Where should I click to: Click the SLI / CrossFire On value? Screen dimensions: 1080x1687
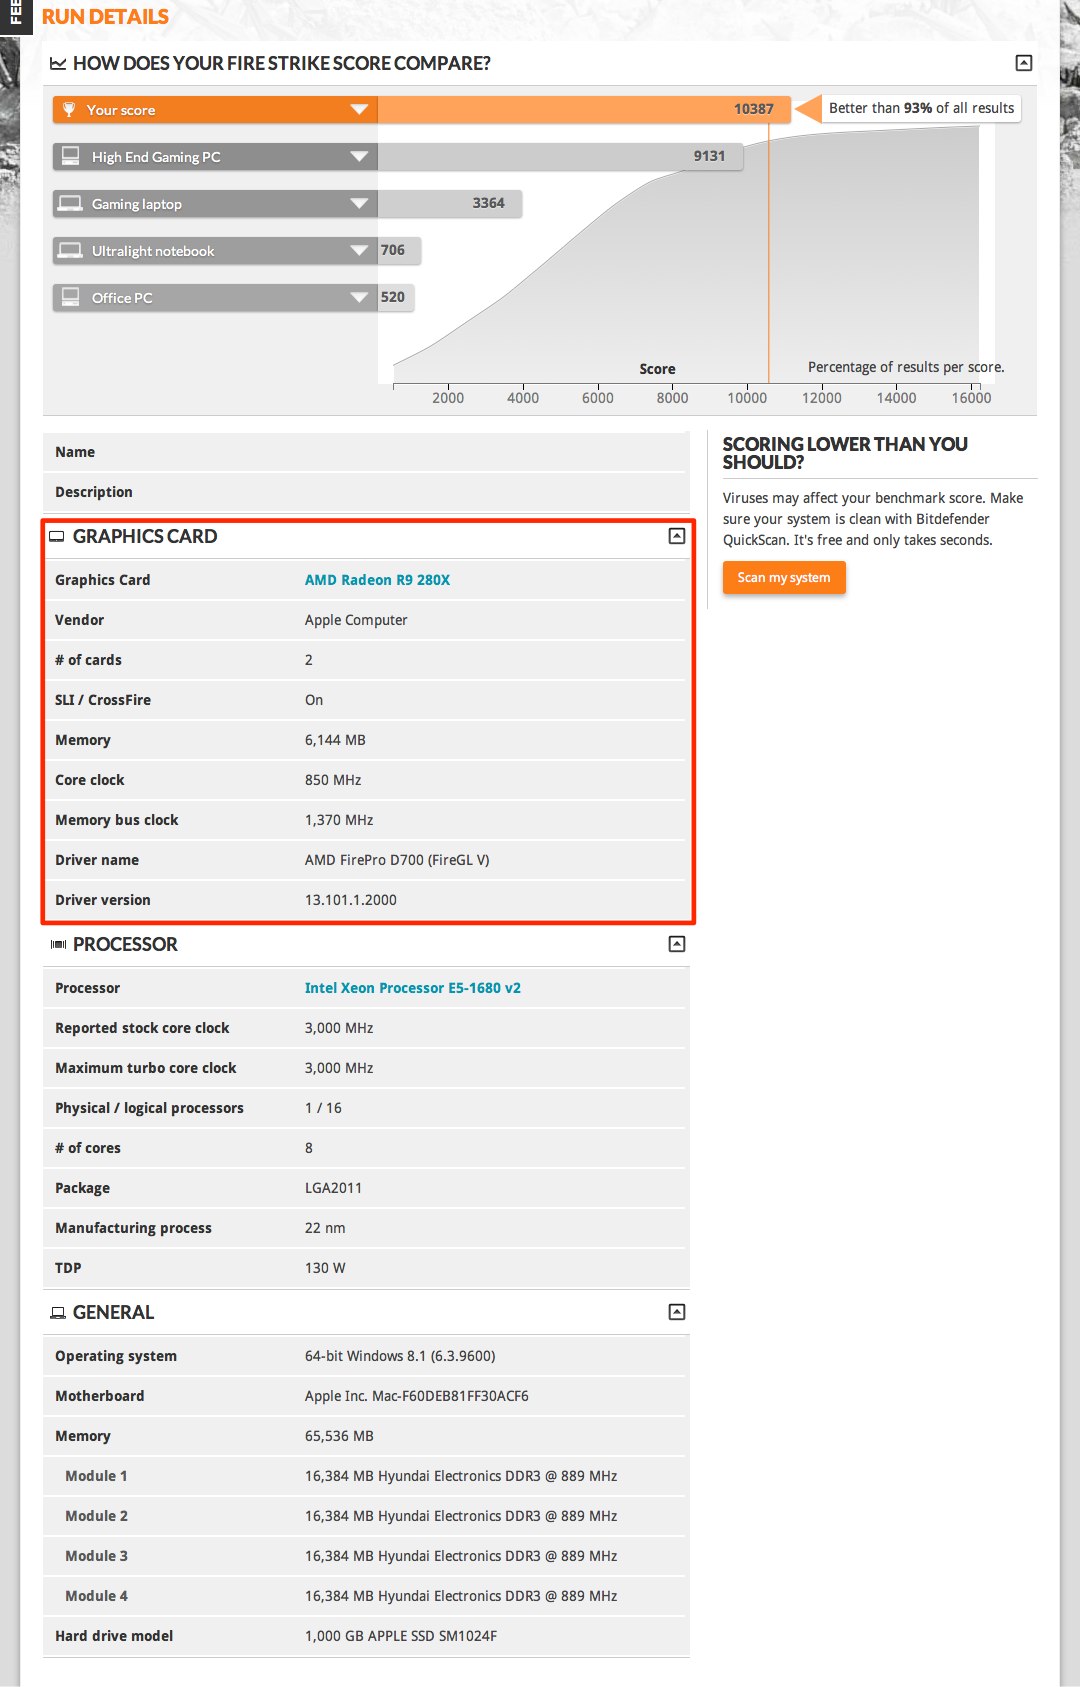click(314, 700)
